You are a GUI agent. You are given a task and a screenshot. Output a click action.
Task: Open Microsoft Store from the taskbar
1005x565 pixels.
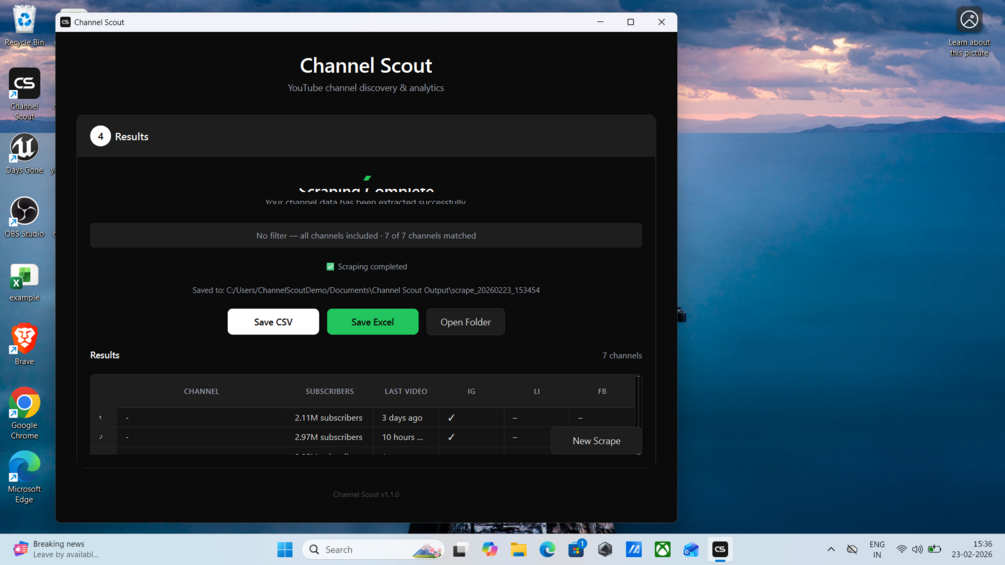click(576, 550)
